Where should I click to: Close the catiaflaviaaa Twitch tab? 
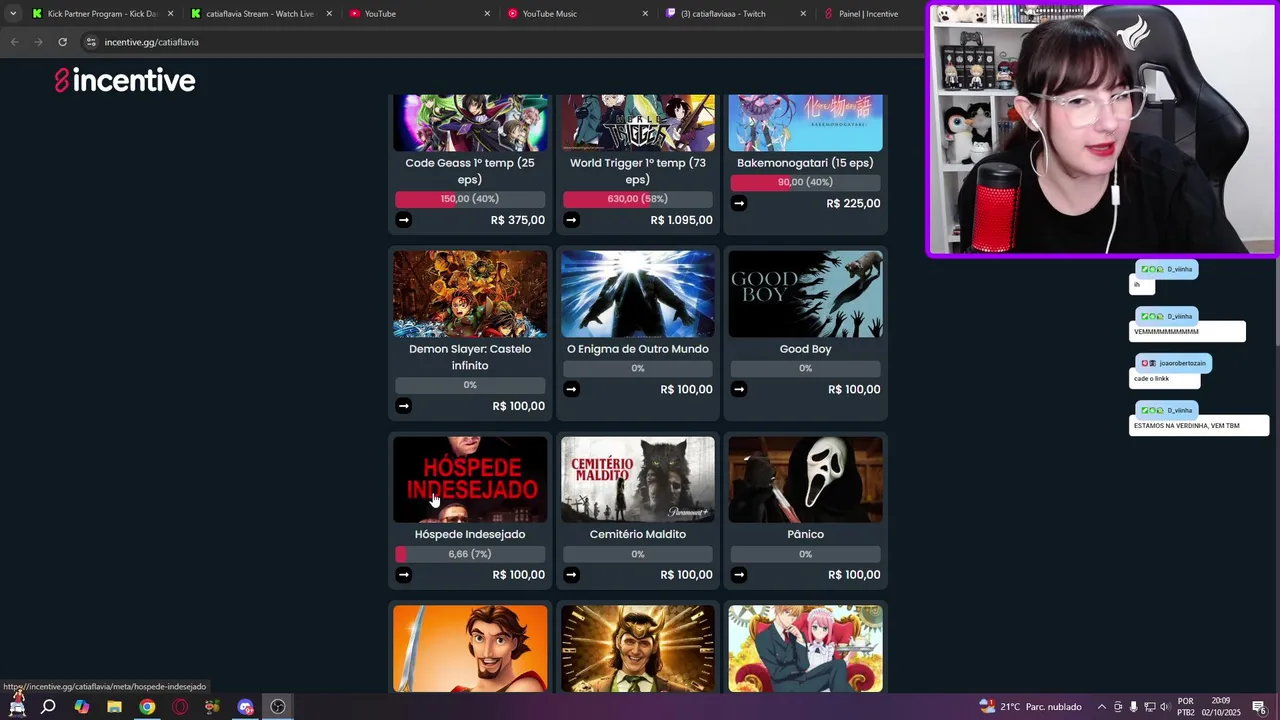pyautogui.click(x=803, y=14)
